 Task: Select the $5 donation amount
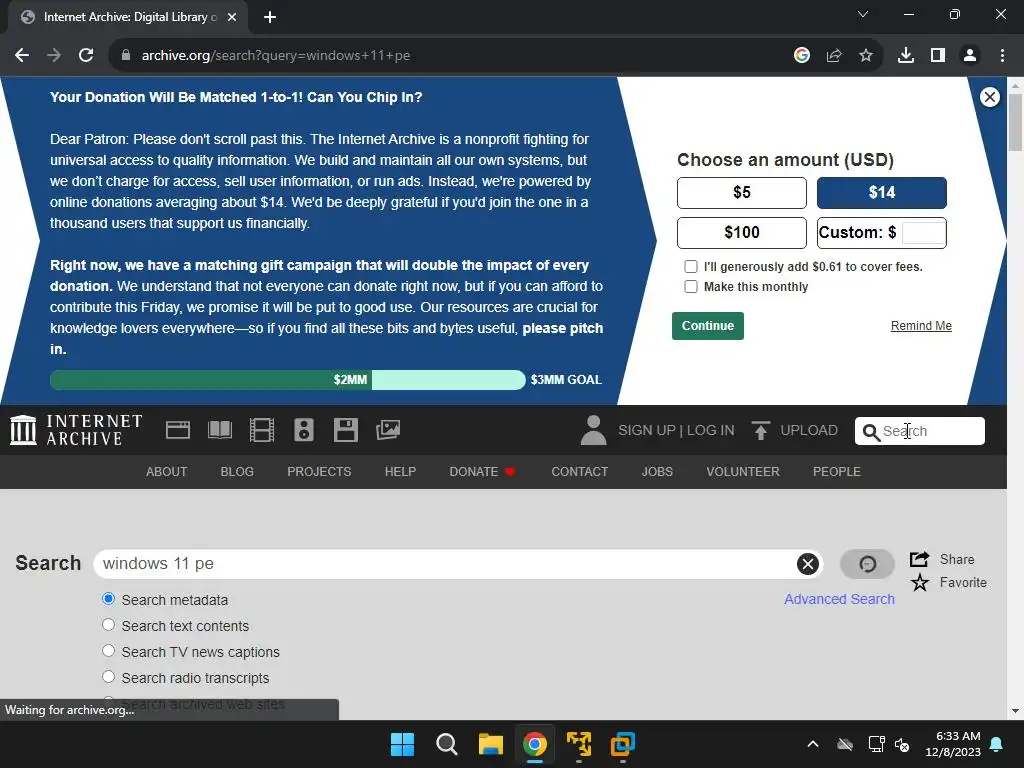coord(742,193)
